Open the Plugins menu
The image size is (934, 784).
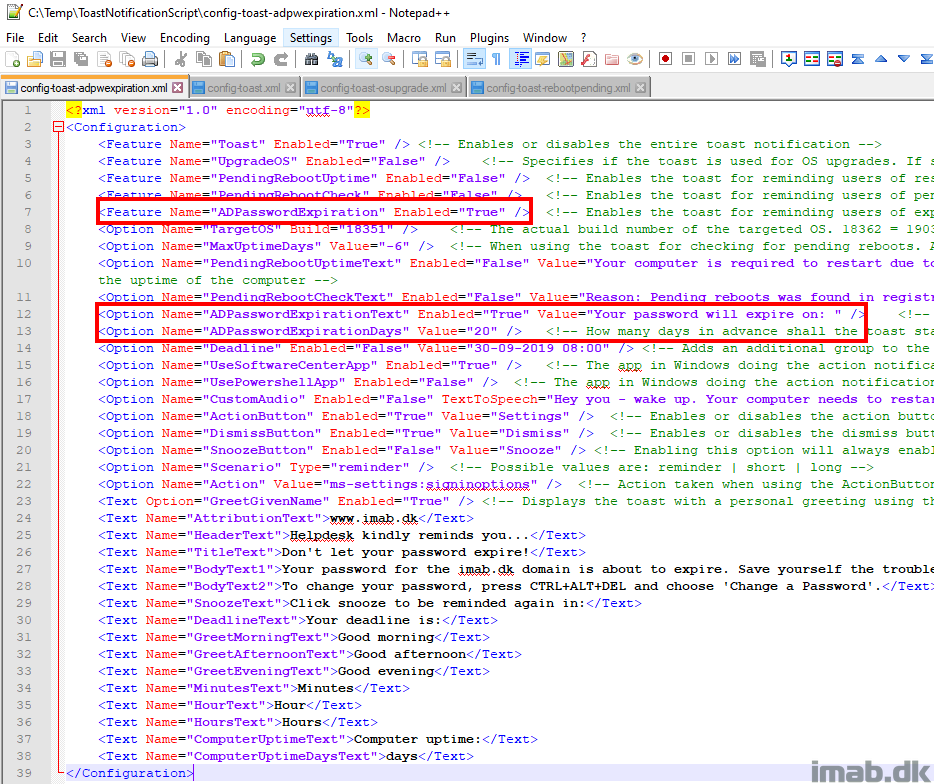[490, 38]
